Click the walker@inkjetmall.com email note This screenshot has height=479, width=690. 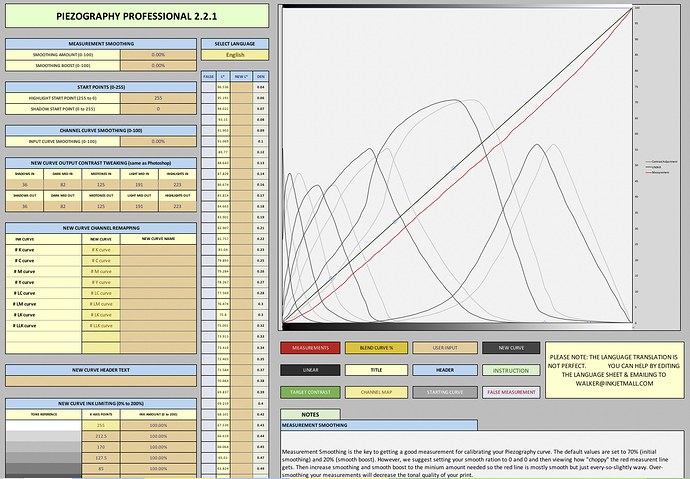614,384
